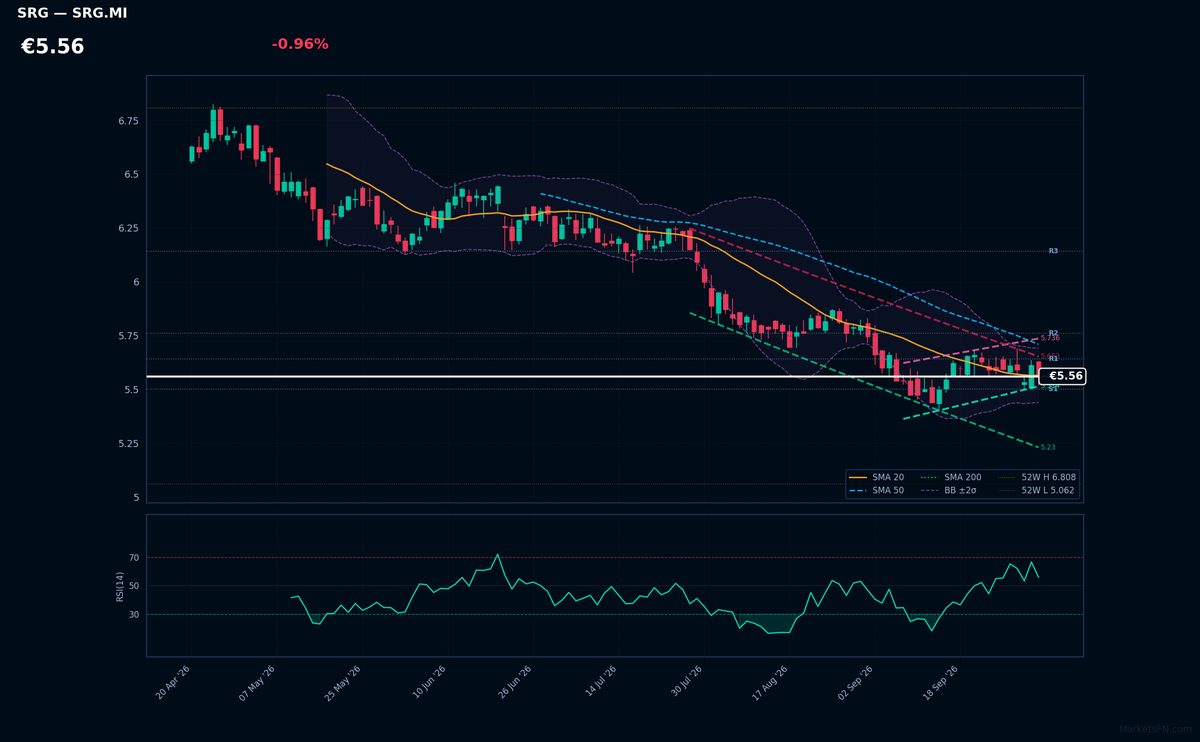Click the 52W L 5.062 legend entry
This screenshot has width=1200, height=742.
[x=1036, y=491]
